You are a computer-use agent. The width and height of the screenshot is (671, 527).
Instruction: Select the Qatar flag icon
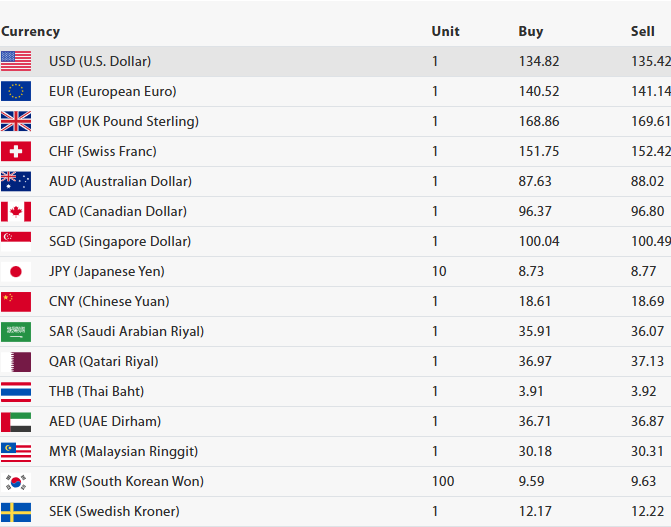(x=16, y=361)
